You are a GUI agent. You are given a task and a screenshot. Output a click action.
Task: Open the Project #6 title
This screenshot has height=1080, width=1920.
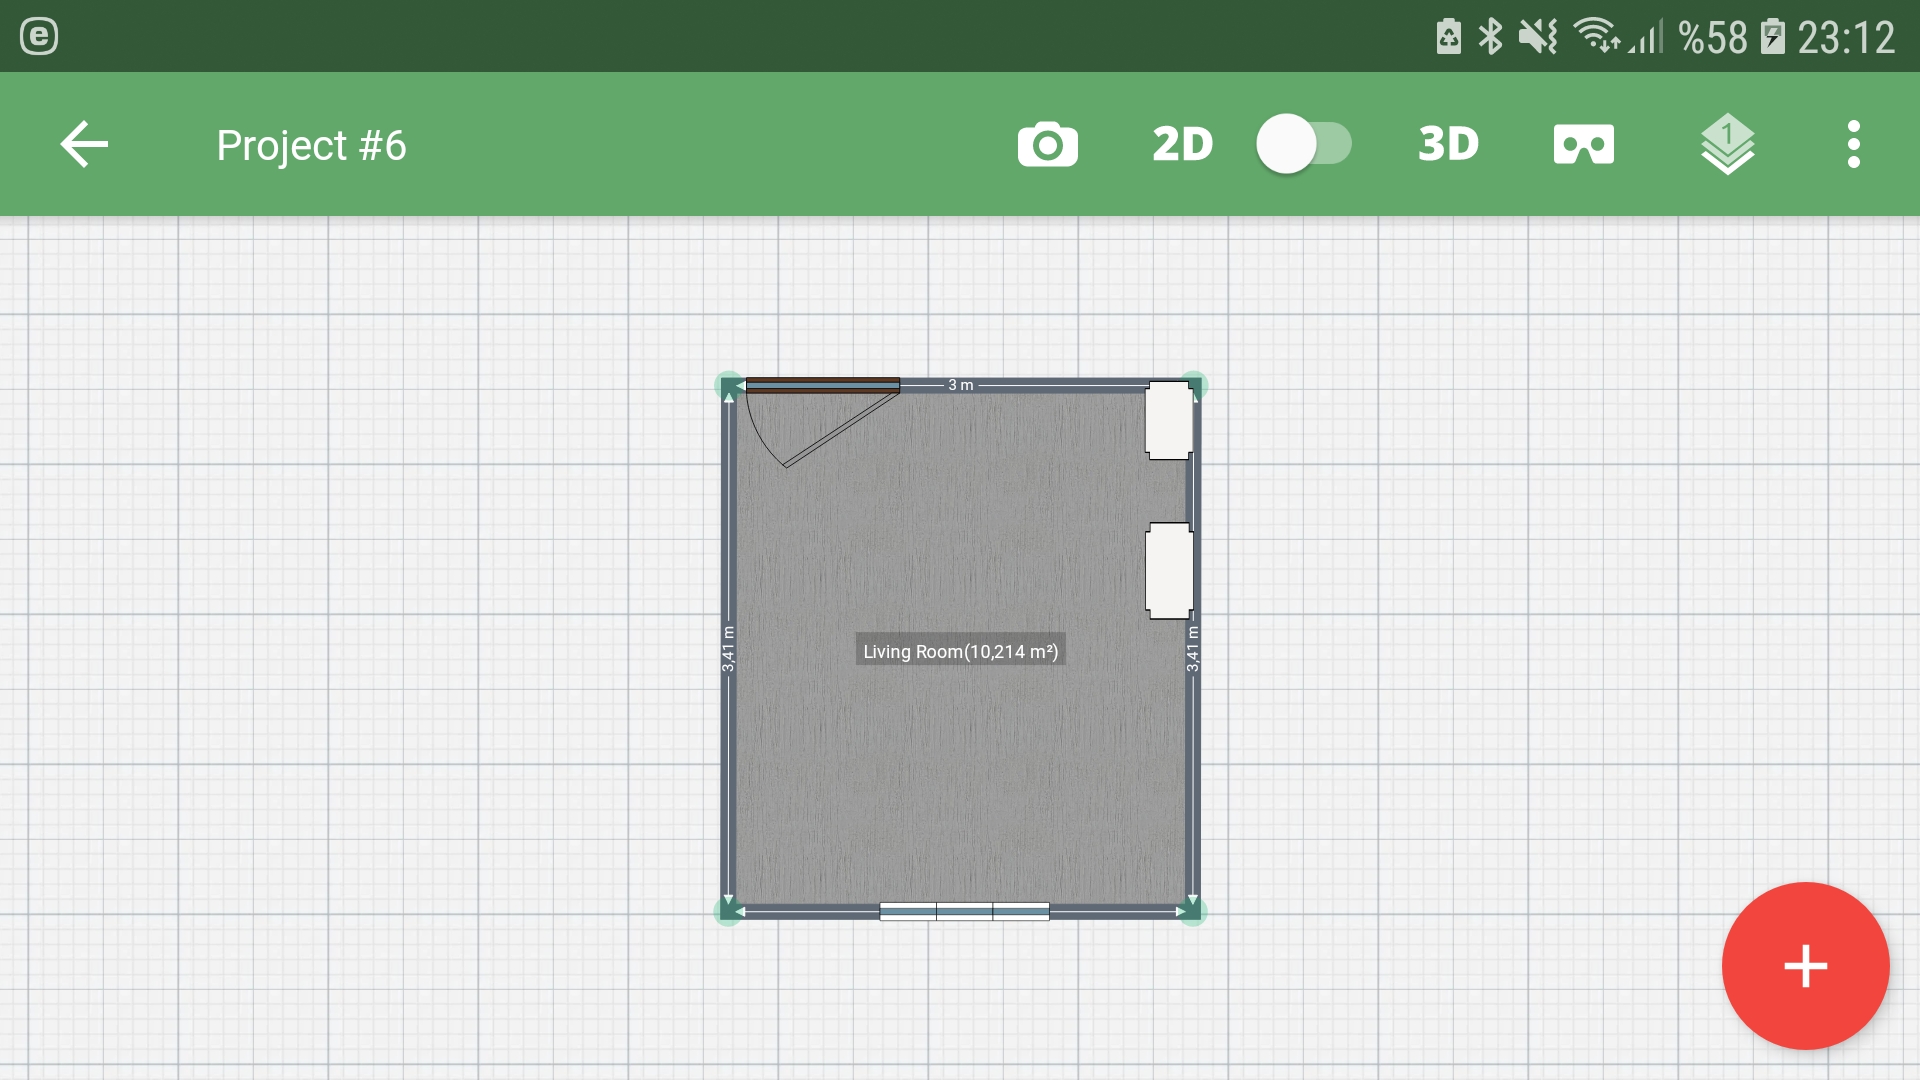tap(311, 146)
